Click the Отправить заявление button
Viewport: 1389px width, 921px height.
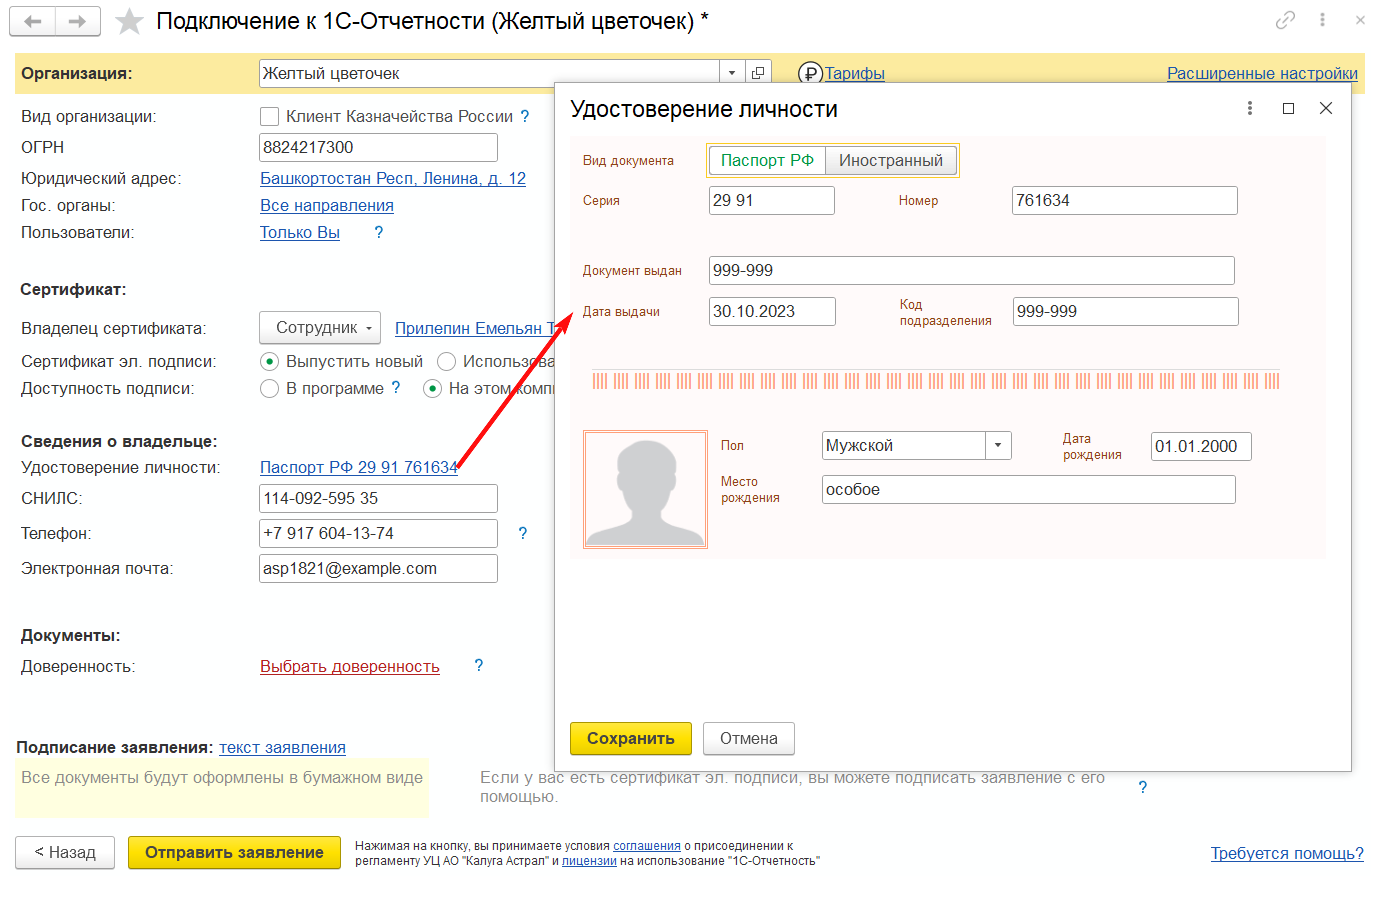pyautogui.click(x=235, y=852)
